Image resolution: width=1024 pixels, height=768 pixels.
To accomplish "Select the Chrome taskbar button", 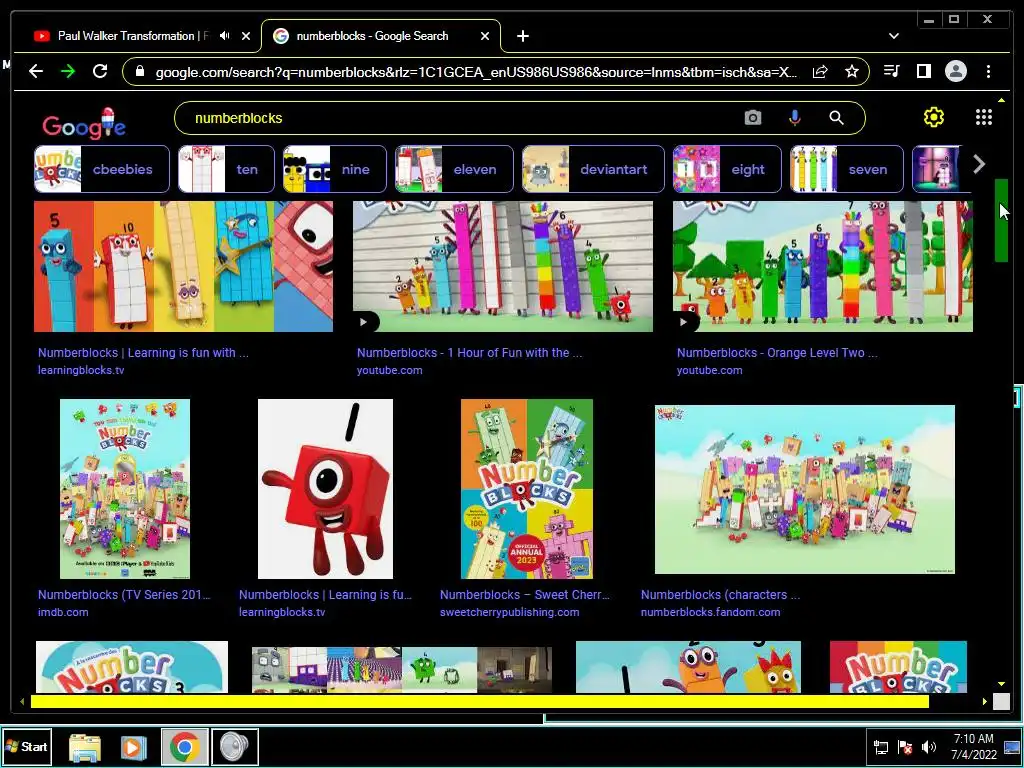I will [x=185, y=747].
